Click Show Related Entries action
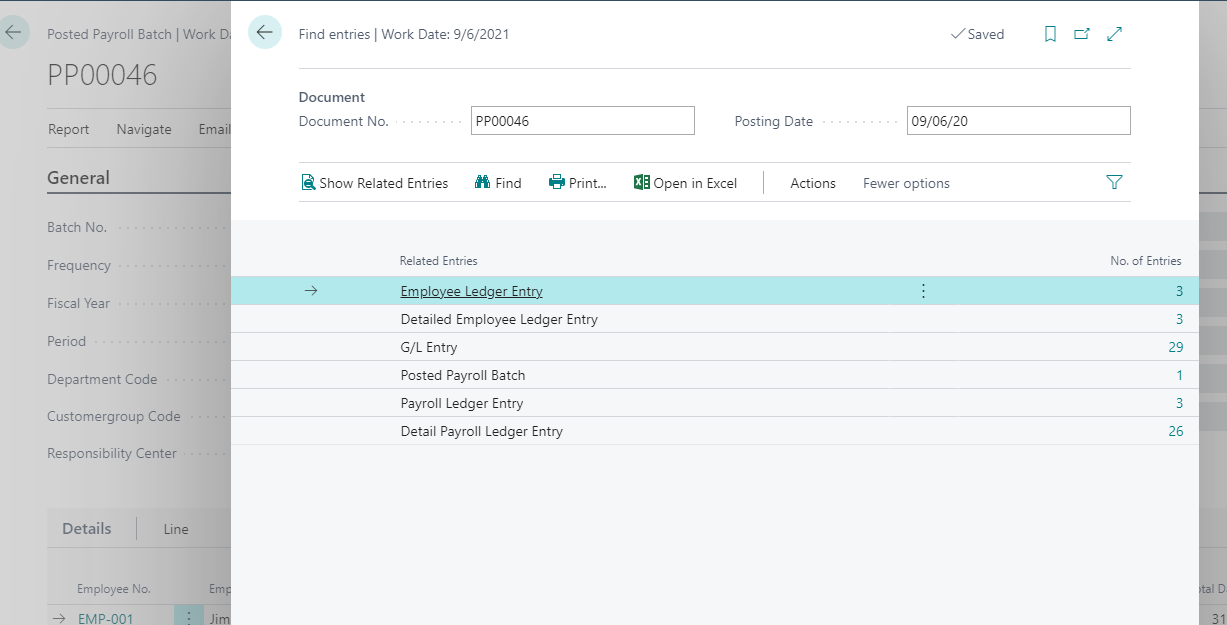 pyautogui.click(x=375, y=183)
